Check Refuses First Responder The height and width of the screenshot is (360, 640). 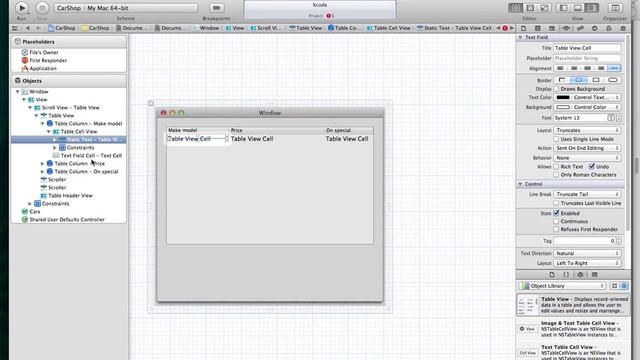point(556,229)
